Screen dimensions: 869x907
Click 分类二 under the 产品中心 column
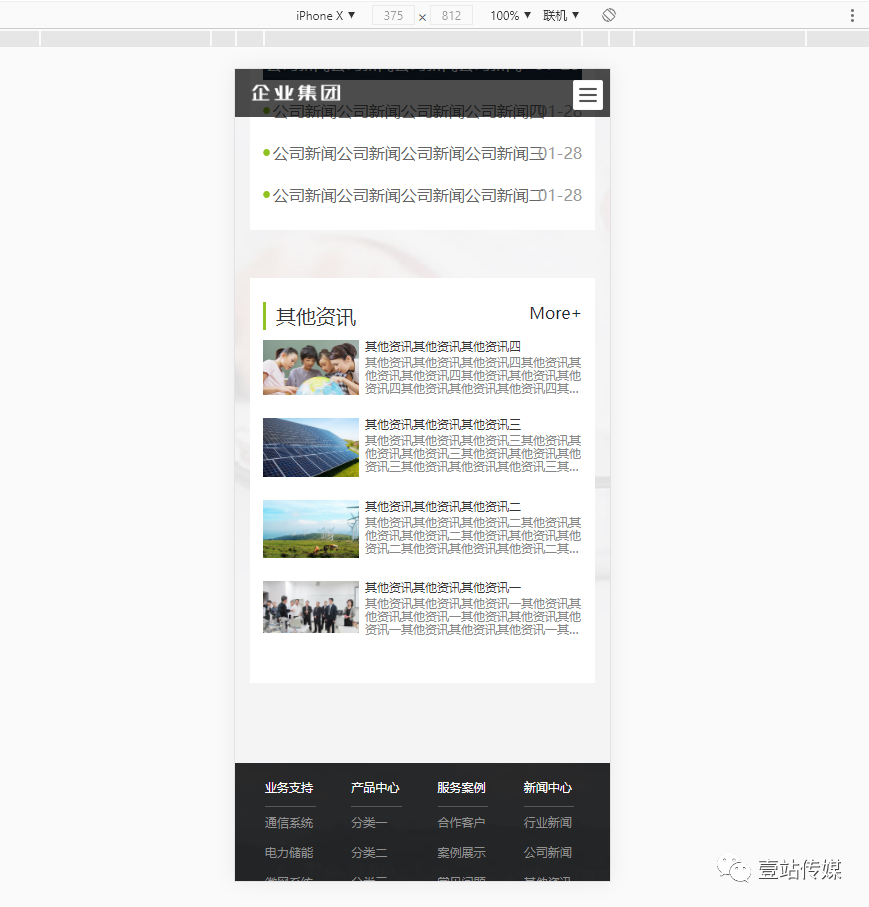tap(369, 853)
